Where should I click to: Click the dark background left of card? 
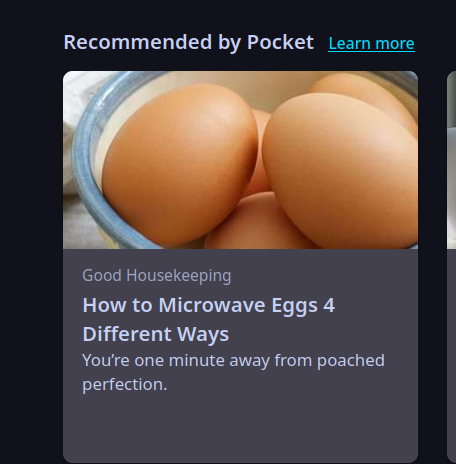[x=31, y=267]
